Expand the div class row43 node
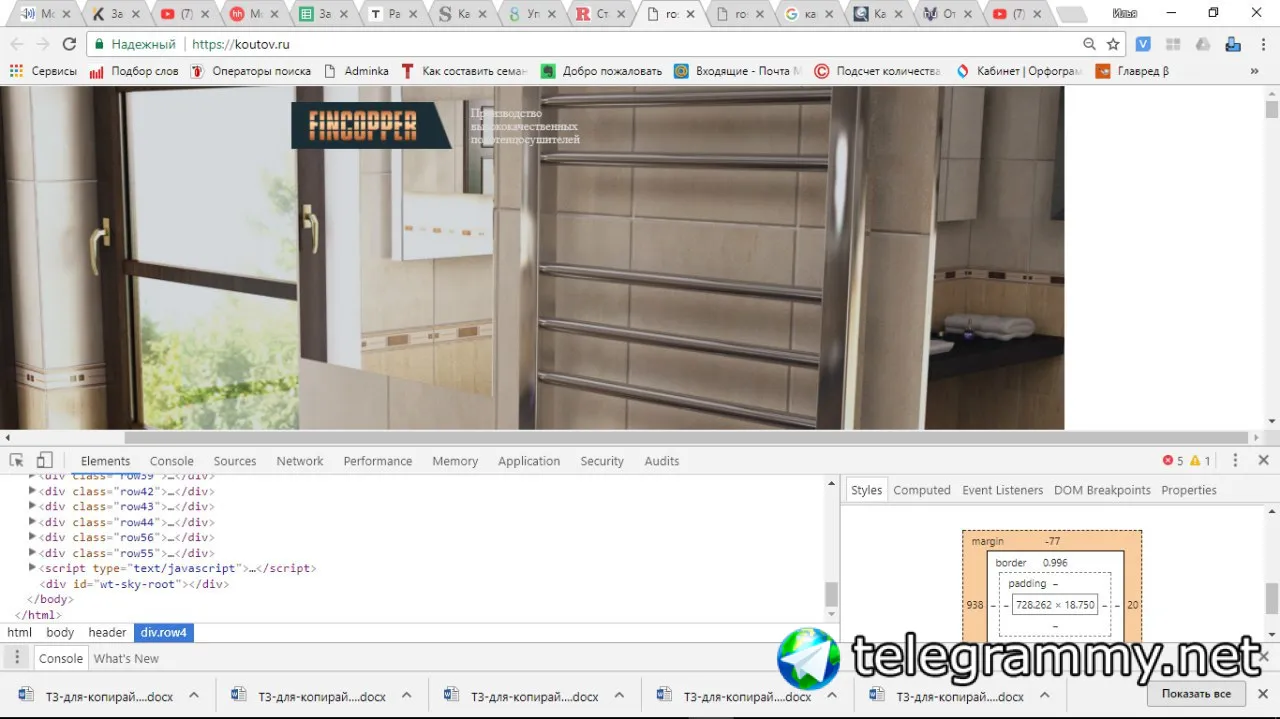The height and width of the screenshot is (719, 1280). 32,506
